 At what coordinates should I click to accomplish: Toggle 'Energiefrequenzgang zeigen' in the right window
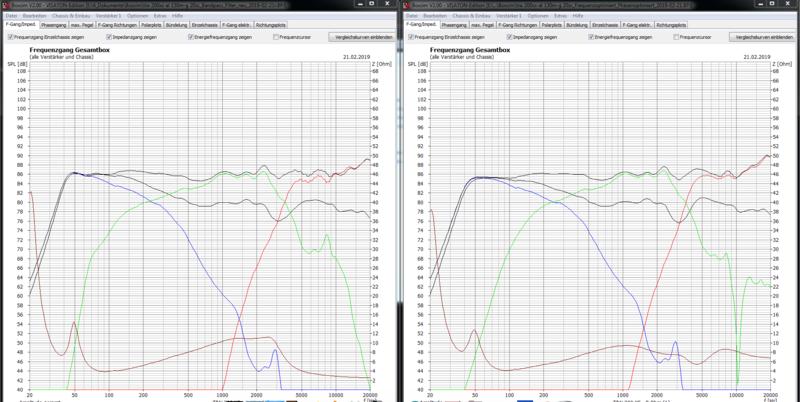tap(593, 36)
